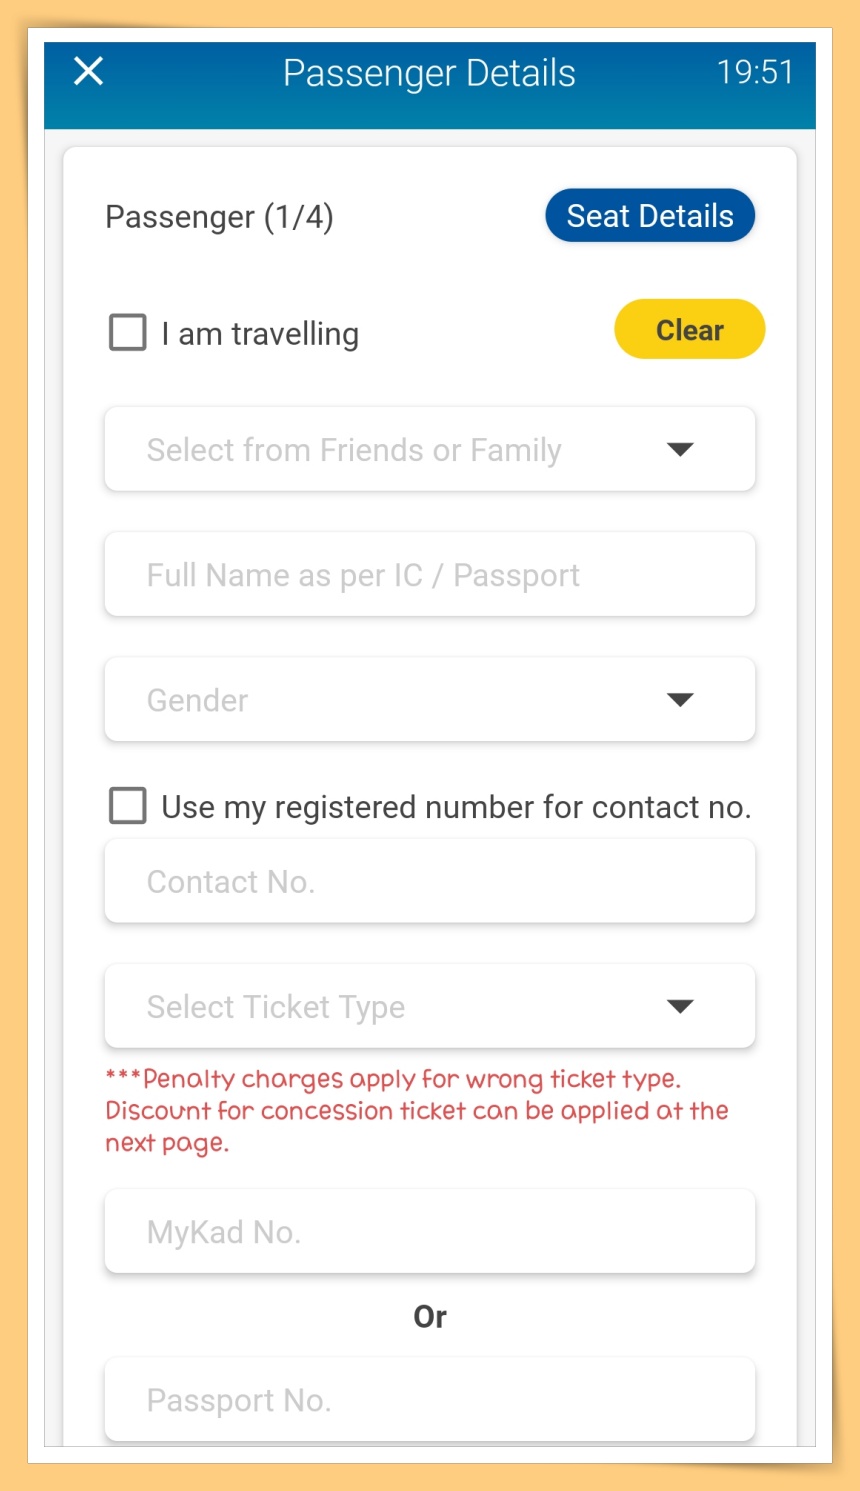Click the Passenger (1/4) label
Viewport: 860px width, 1491px height.
[219, 217]
